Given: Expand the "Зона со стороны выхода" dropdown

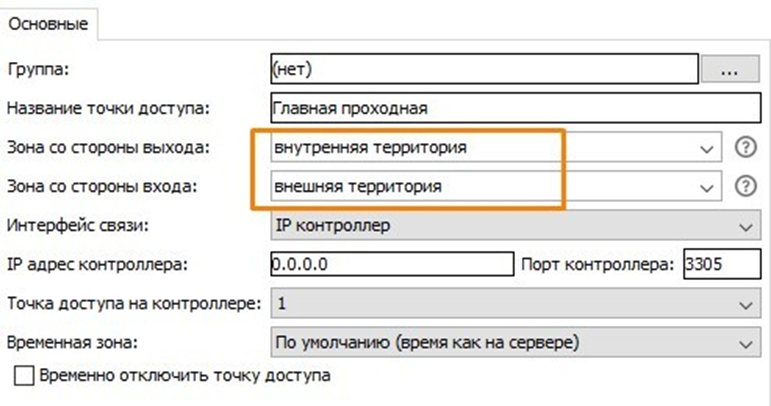Looking at the screenshot, I should pyautogui.click(x=707, y=148).
